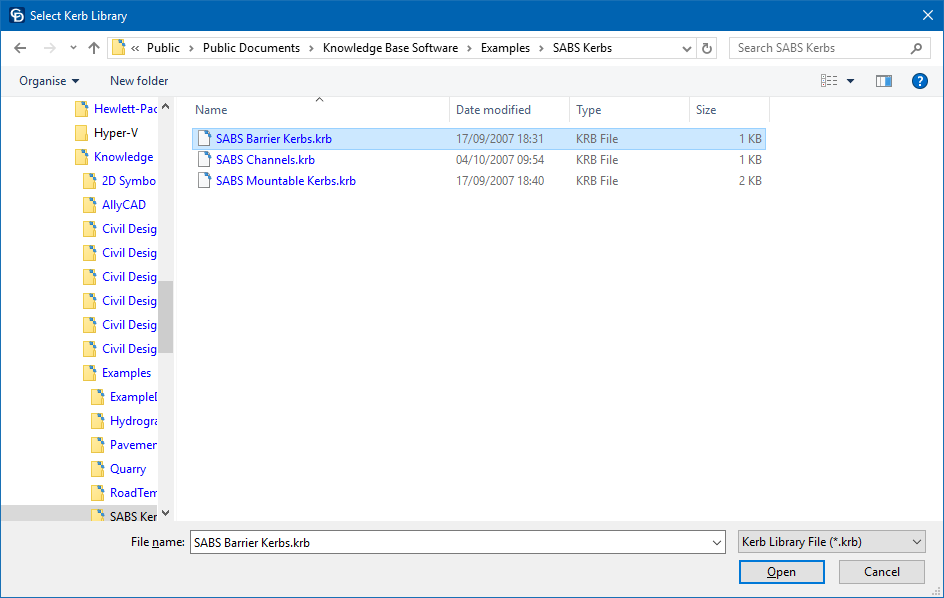Select the Quarry folder in the tree
Screen dimensions: 944x598
[127, 469]
